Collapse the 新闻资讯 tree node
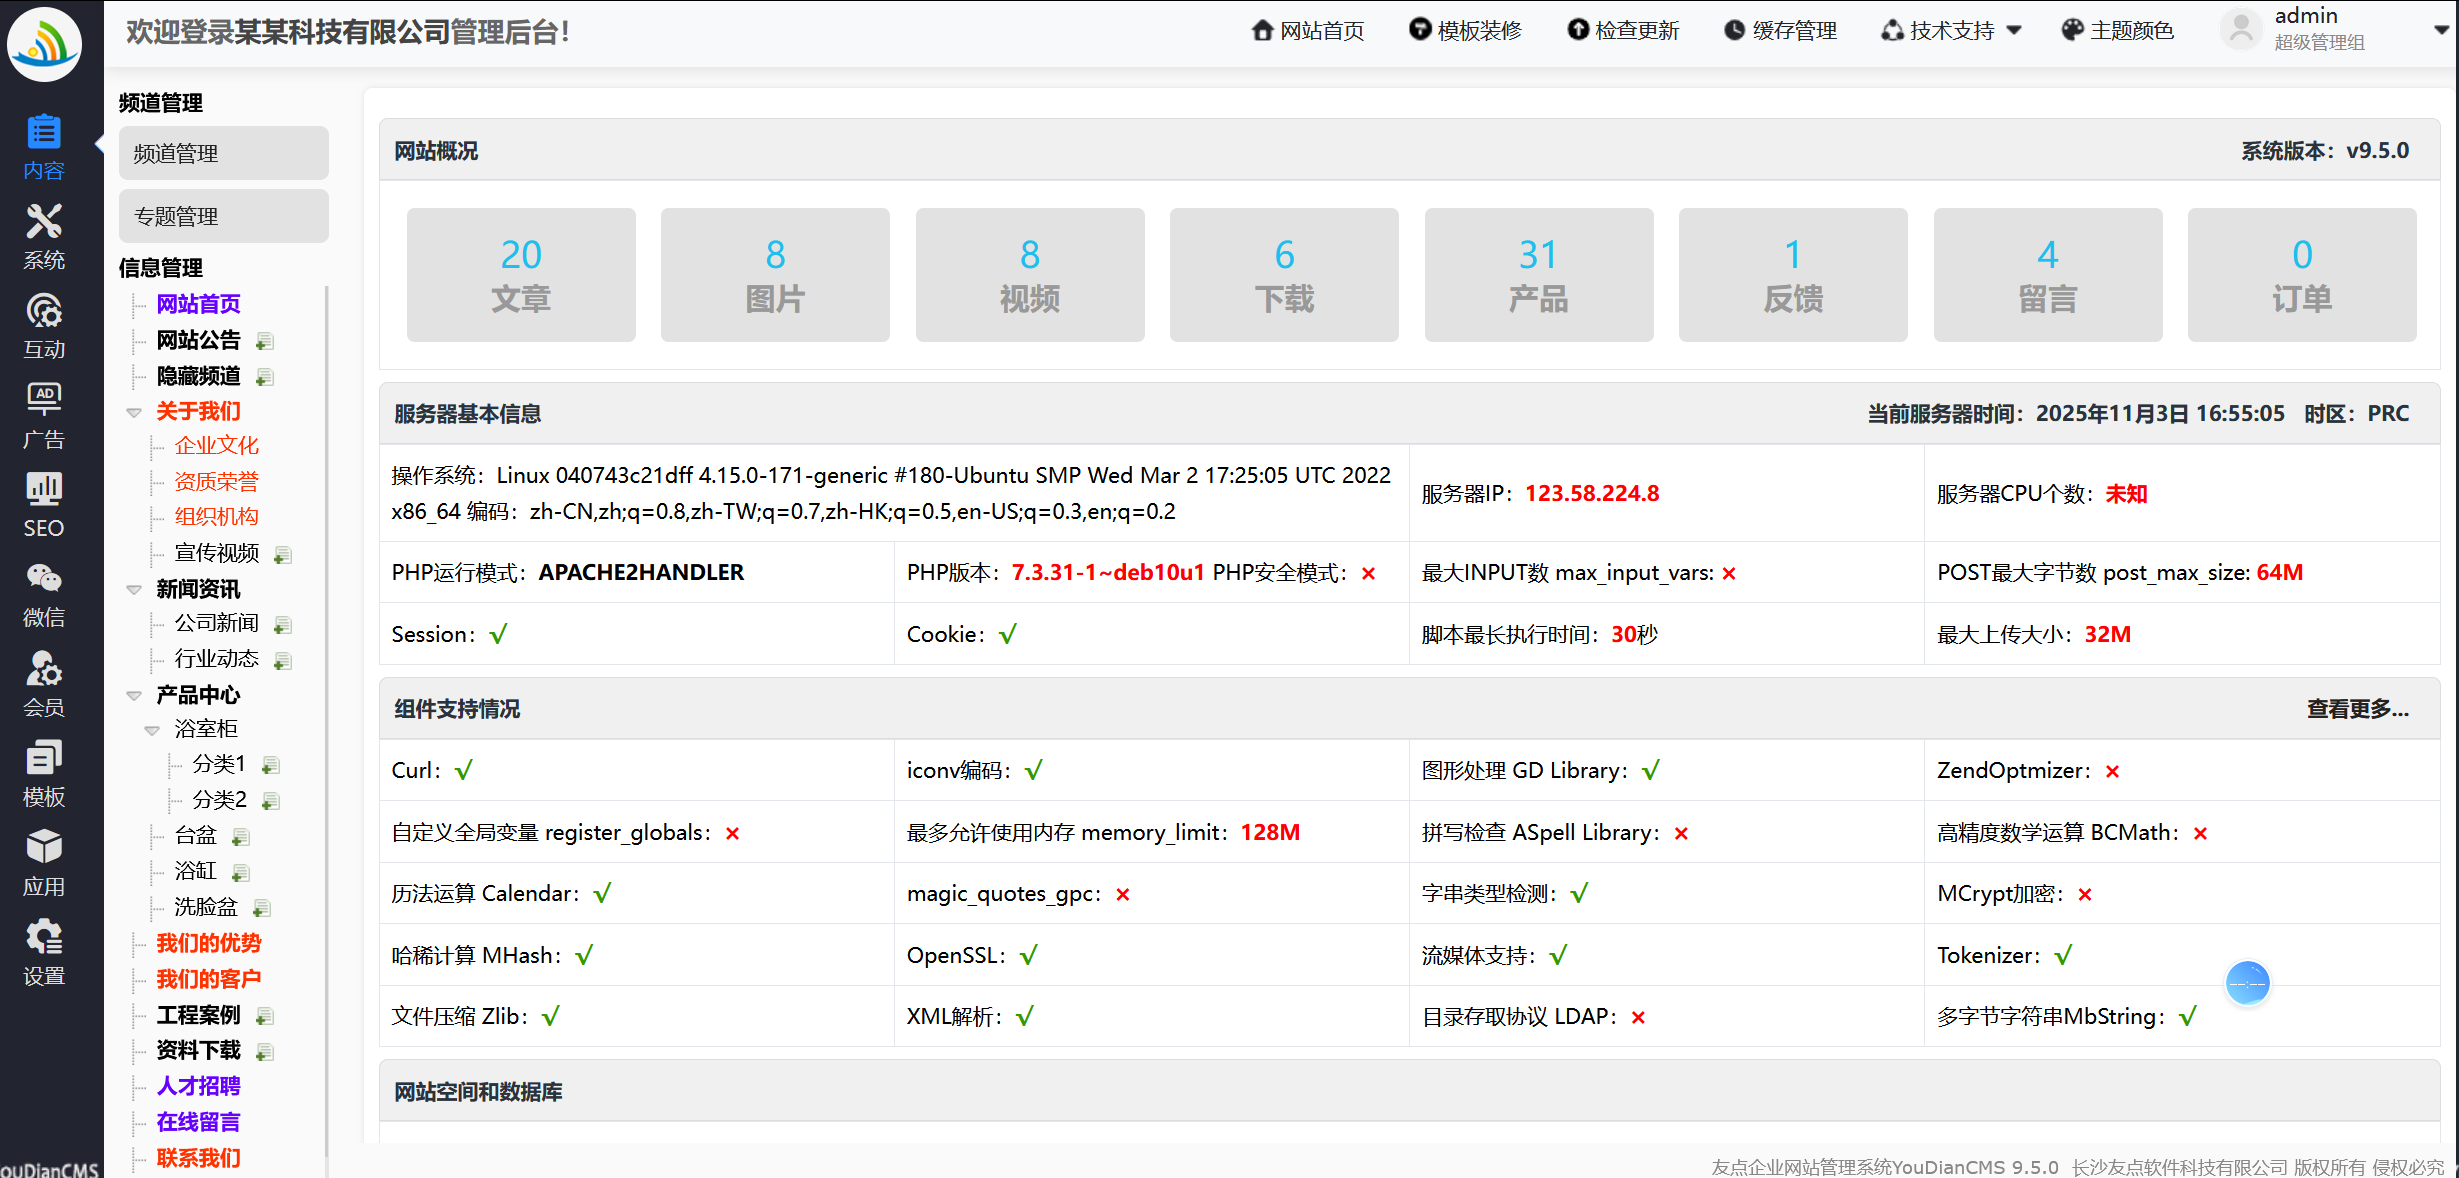 point(134,590)
